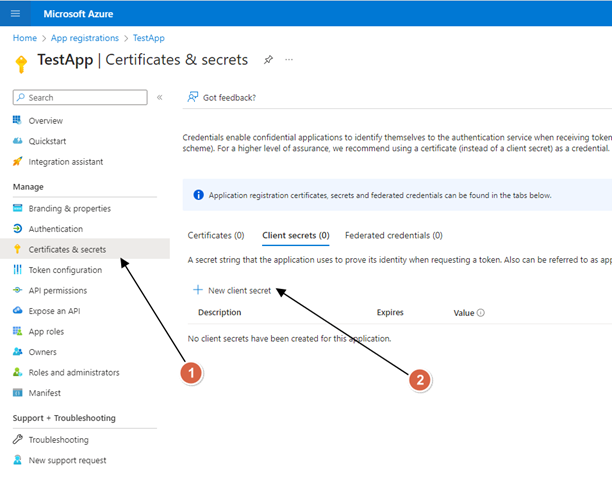Viewport: 612px width, 485px height.
Task: Click the Manifest icon
Action: 18,393
